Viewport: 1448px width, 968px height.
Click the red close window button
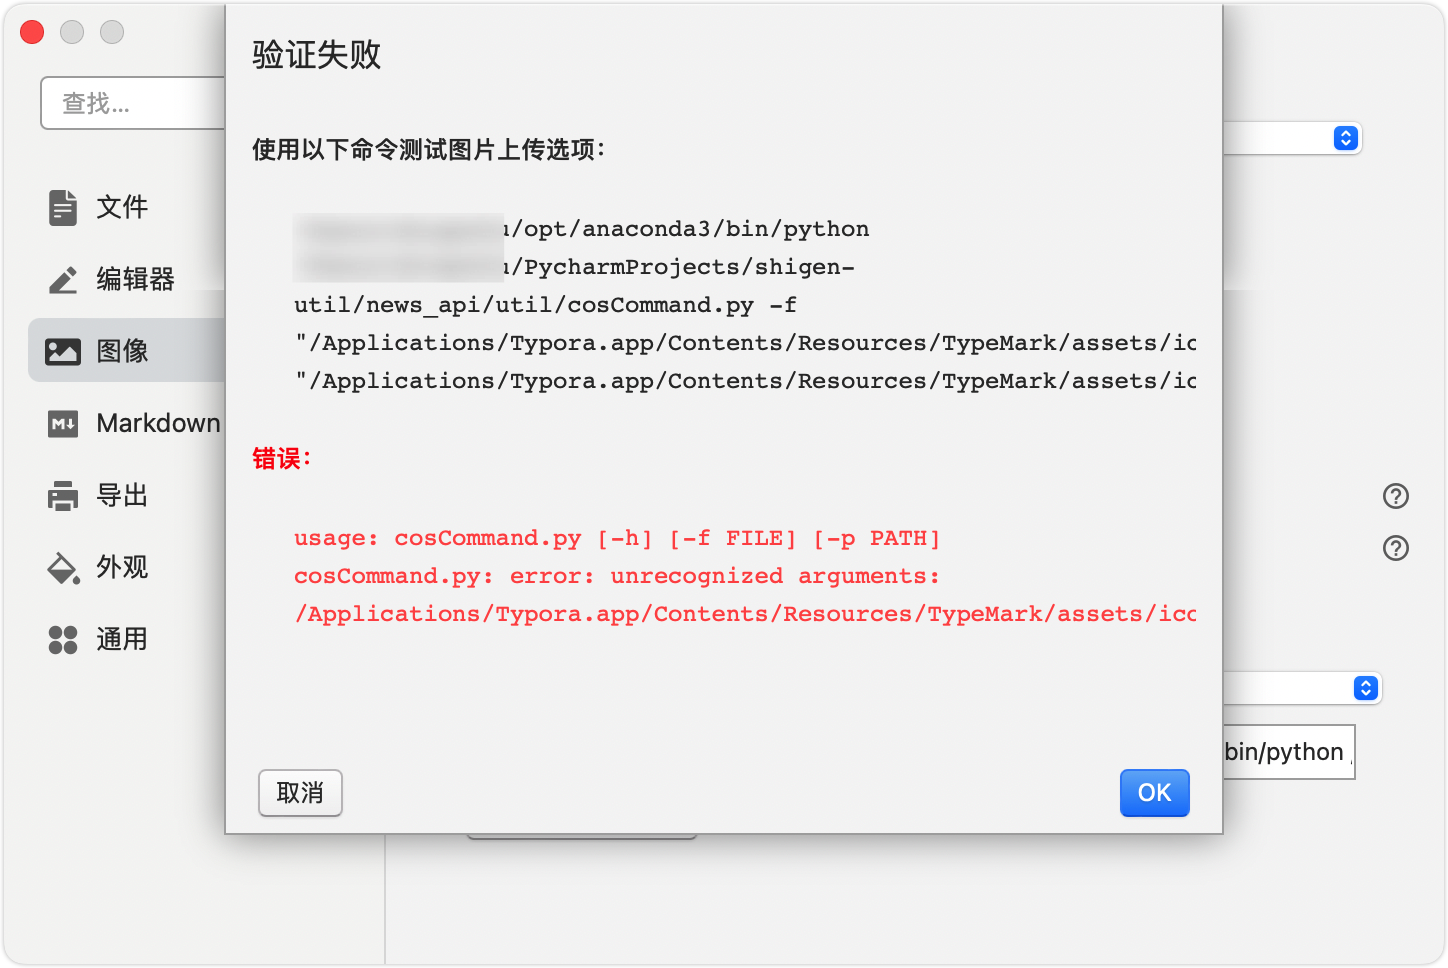(31, 32)
